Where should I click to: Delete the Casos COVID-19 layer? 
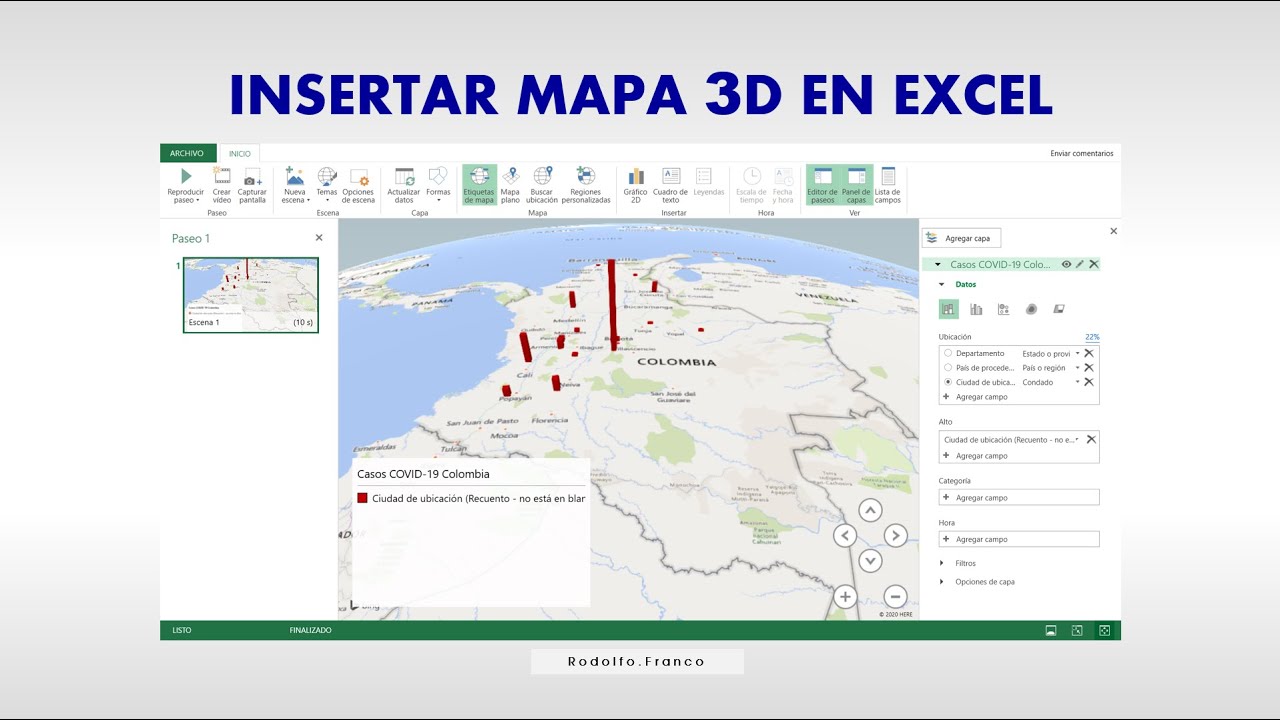tap(1094, 264)
